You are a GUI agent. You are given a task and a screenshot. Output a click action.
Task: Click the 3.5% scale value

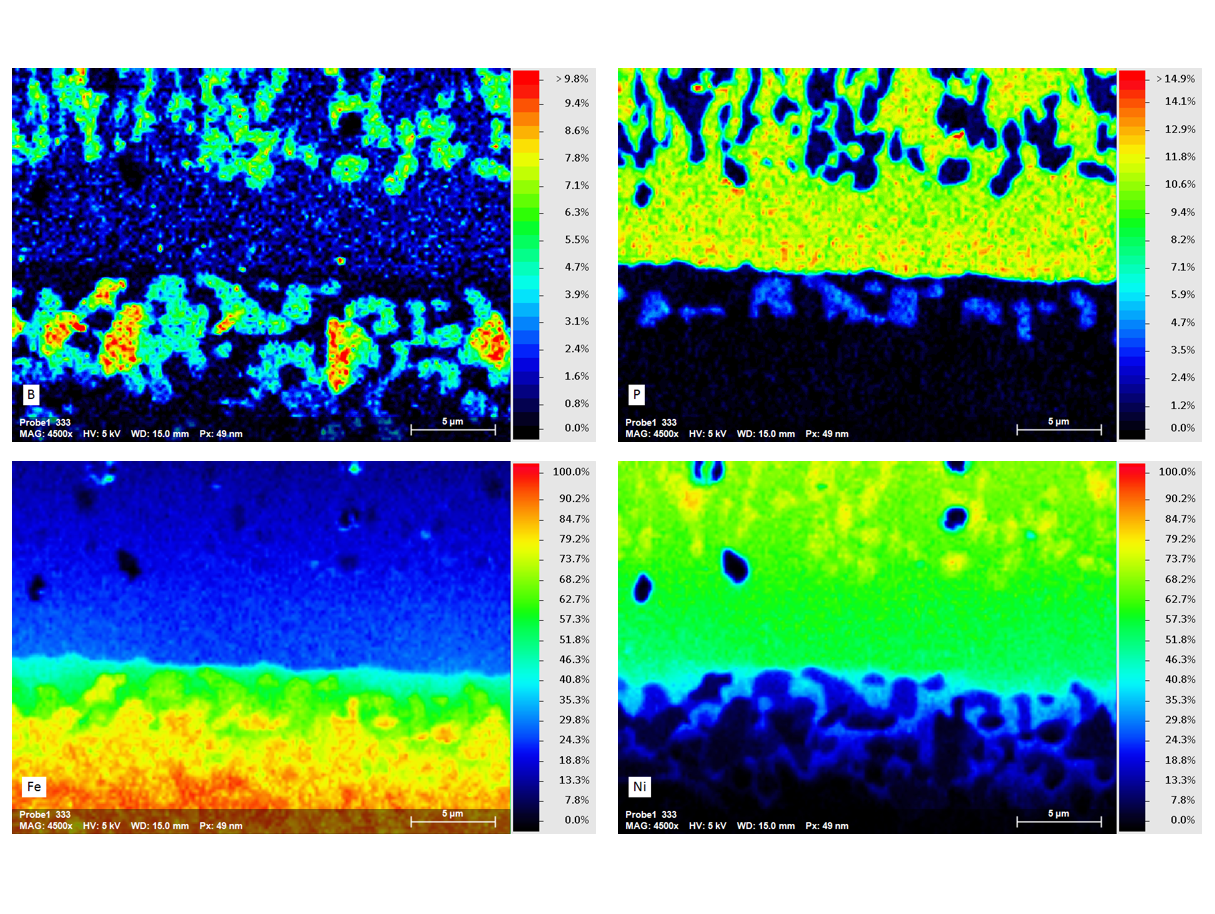tap(1184, 350)
